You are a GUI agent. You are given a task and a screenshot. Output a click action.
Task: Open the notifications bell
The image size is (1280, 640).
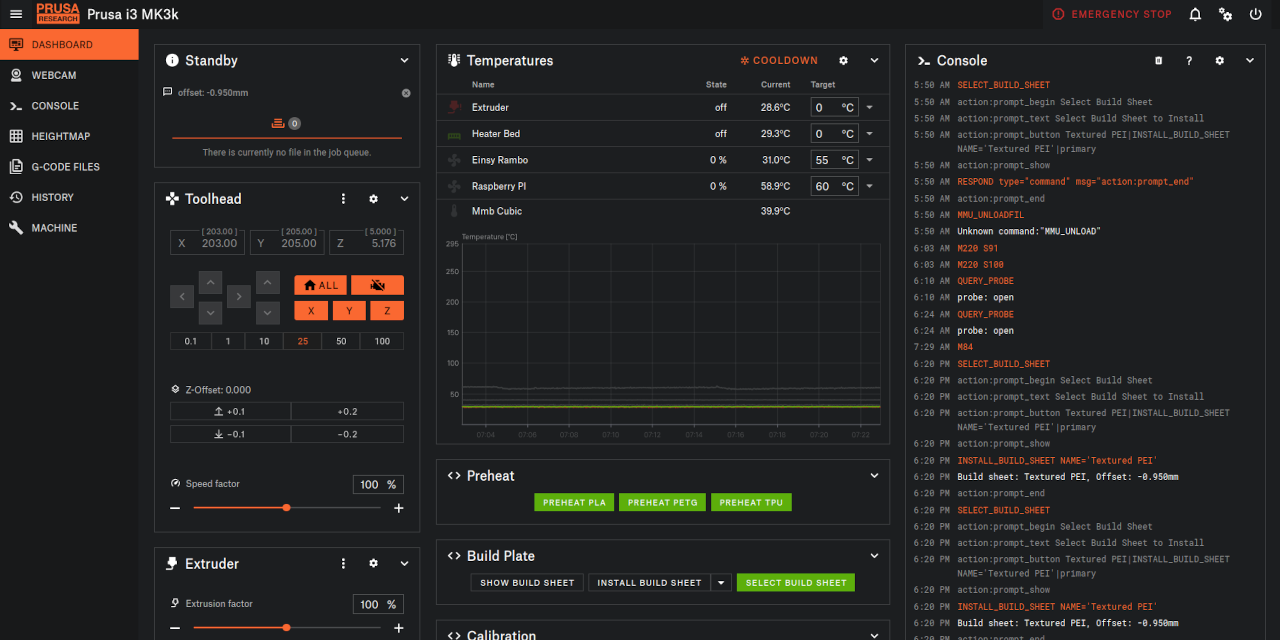[x=1194, y=14]
